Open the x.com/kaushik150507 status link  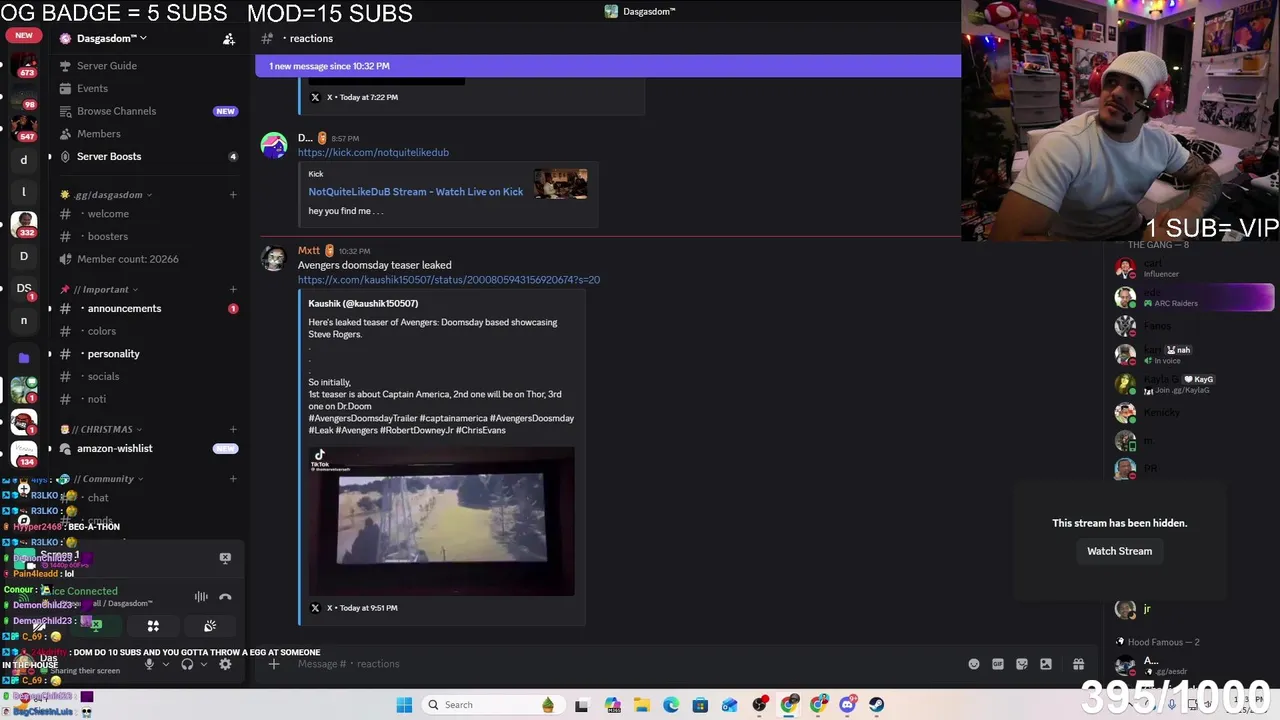click(x=448, y=280)
